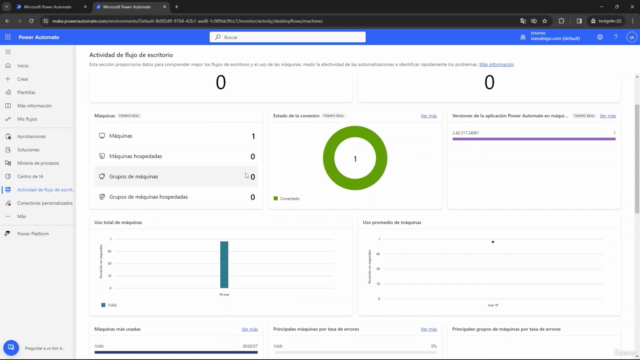This screenshot has width=640, height=360.
Task: Click Ver más in Máquinas más usadas
Action: [249, 329]
